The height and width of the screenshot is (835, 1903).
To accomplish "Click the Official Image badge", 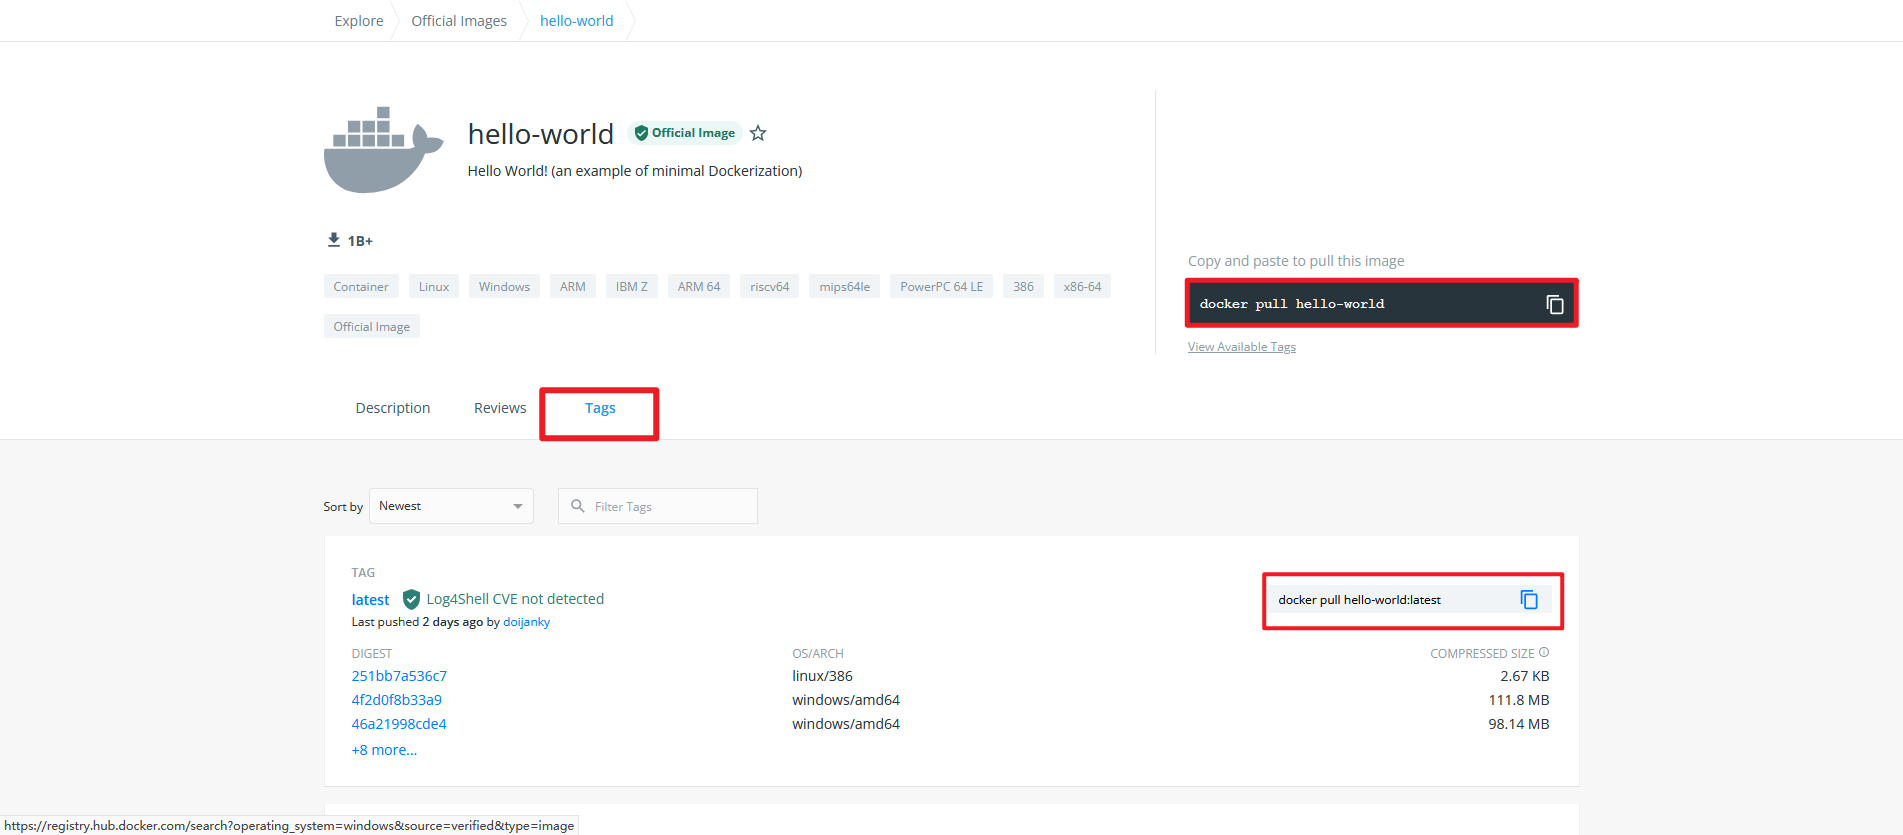I will [685, 133].
